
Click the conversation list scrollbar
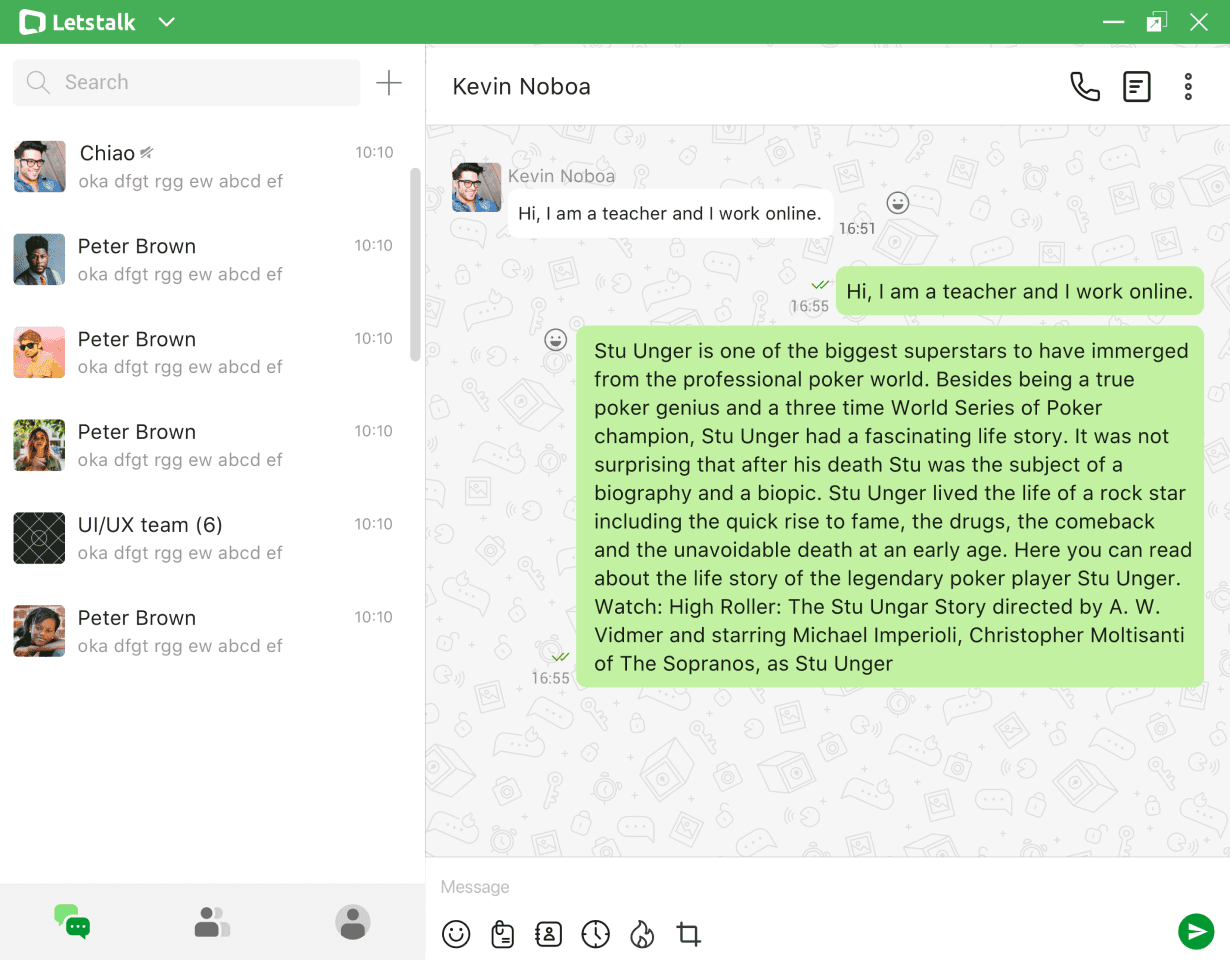click(415, 265)
